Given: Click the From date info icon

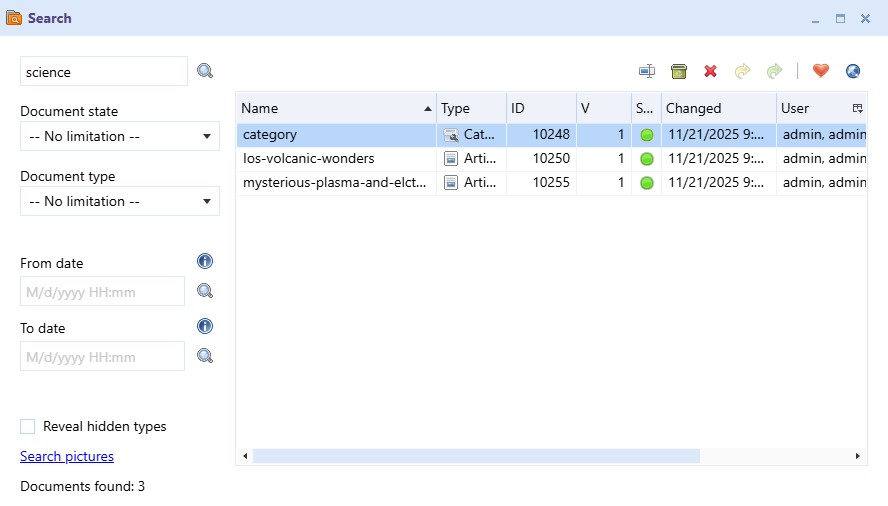Looking at the screenshot, I should click(205, 262).
